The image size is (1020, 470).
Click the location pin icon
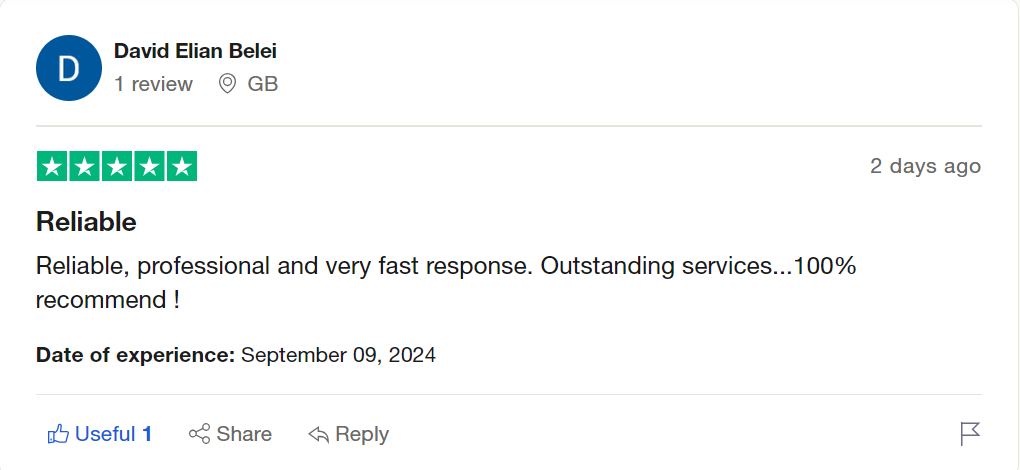coord(227,84)
